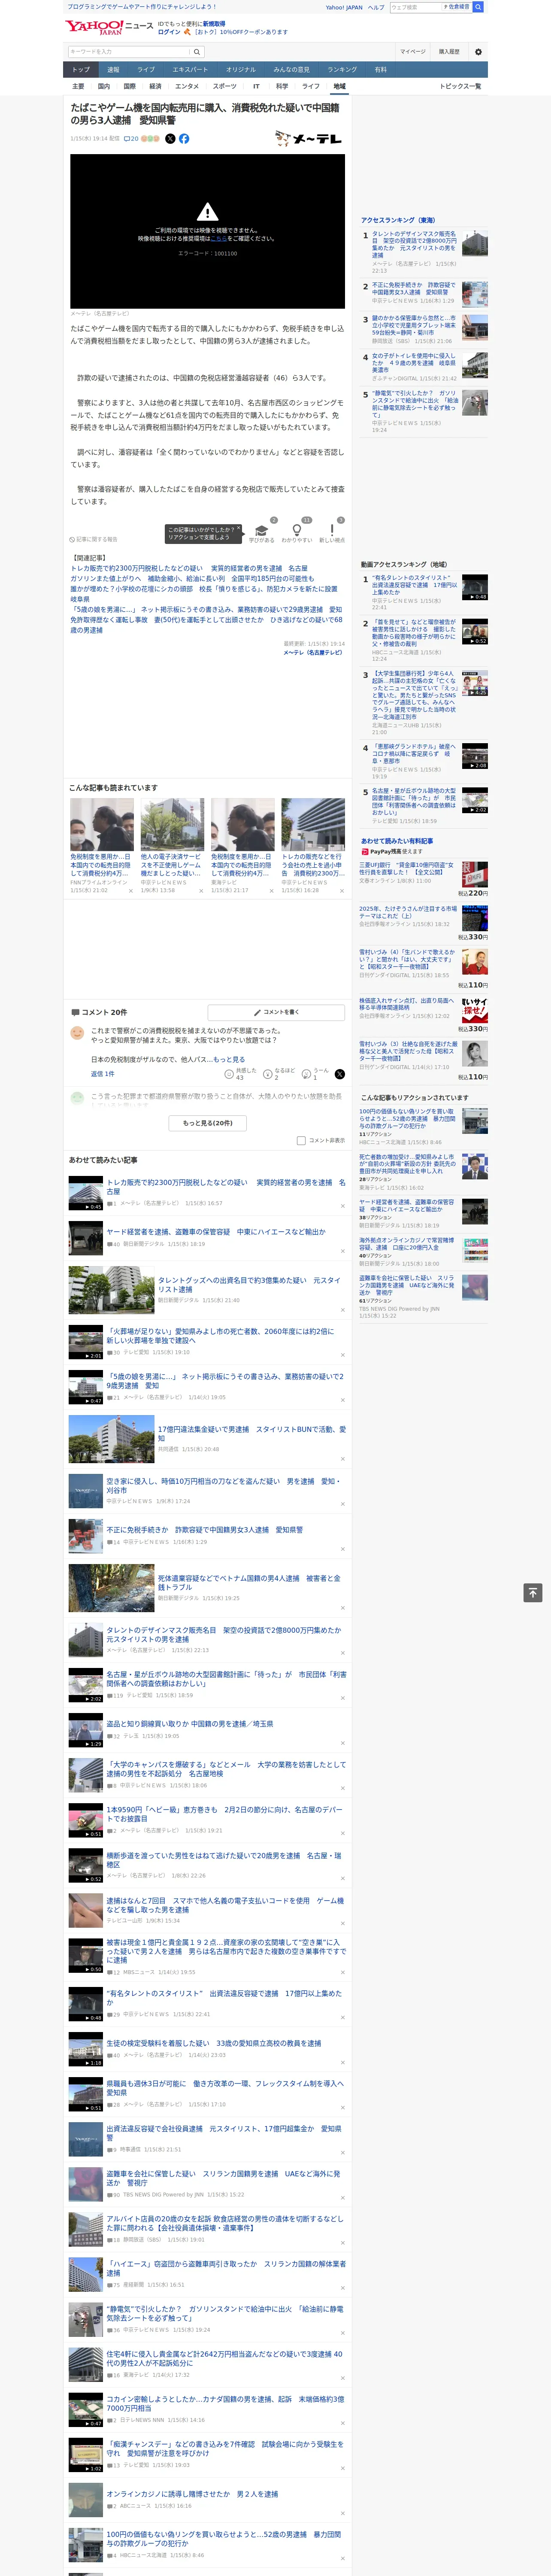Open the みんなの意見 tab
This screenshot has height=2576, width=551.
pos(291,70)
